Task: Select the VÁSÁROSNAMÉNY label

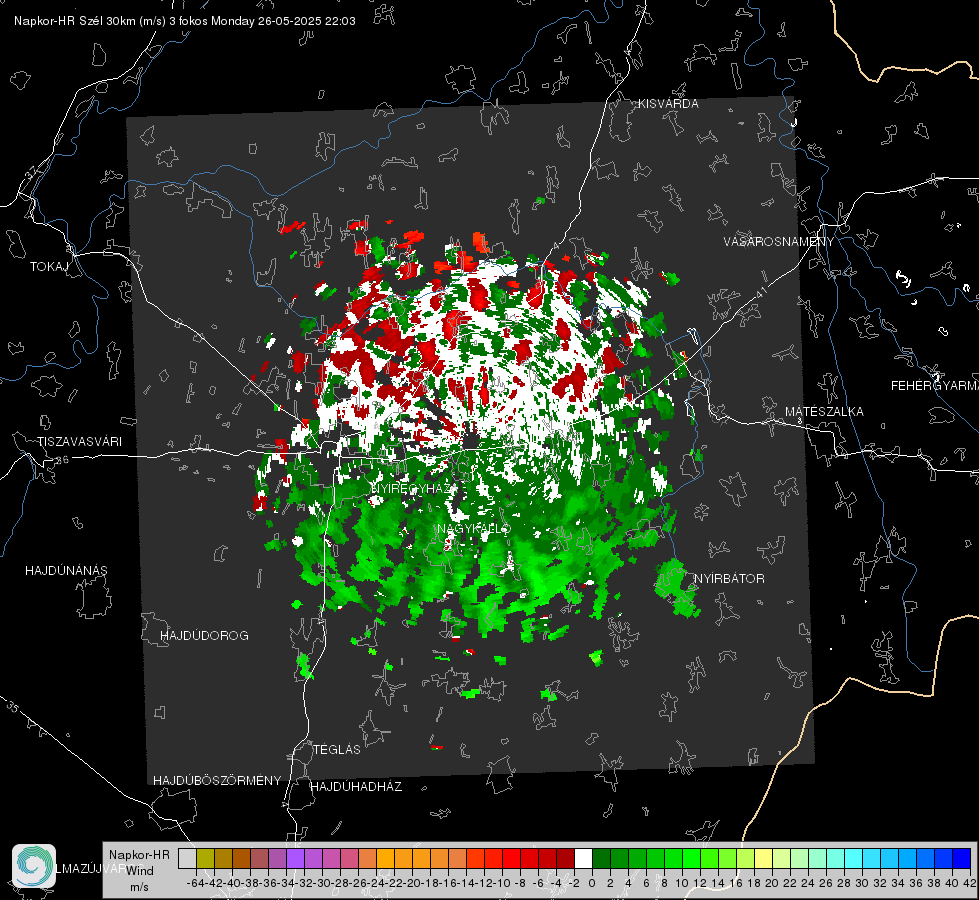Action: [779, 242]
